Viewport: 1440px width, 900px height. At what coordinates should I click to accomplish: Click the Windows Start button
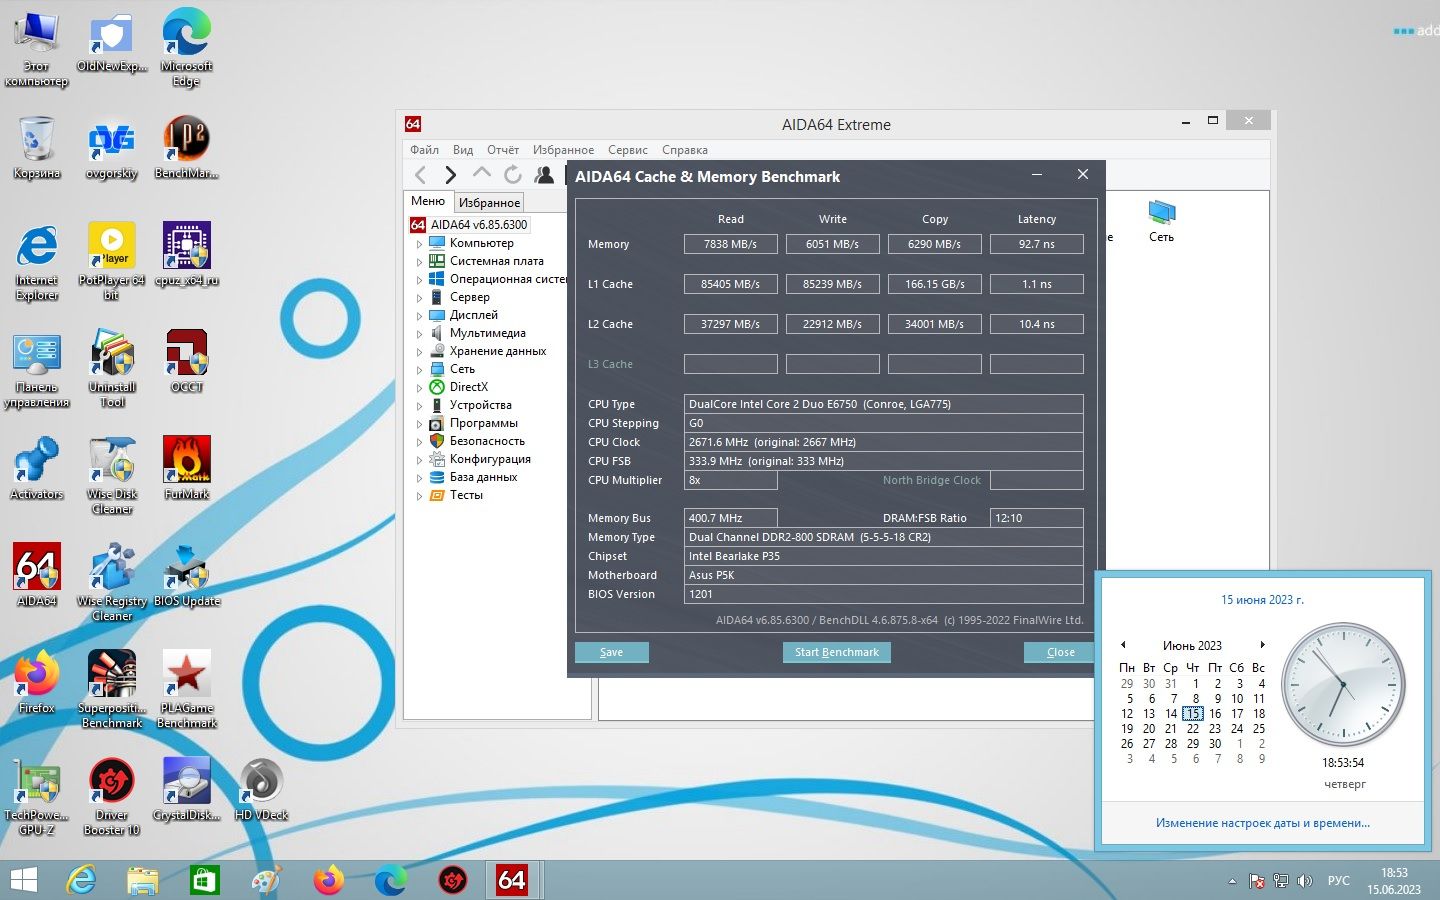[x=23, y=880]
